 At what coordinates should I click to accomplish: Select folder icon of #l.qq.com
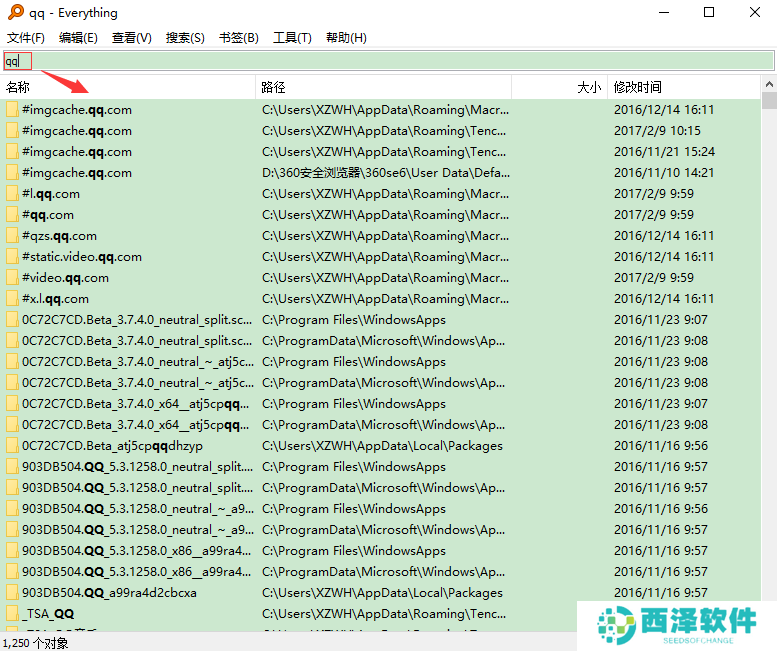pyautogui.click(x=12, y=194)
